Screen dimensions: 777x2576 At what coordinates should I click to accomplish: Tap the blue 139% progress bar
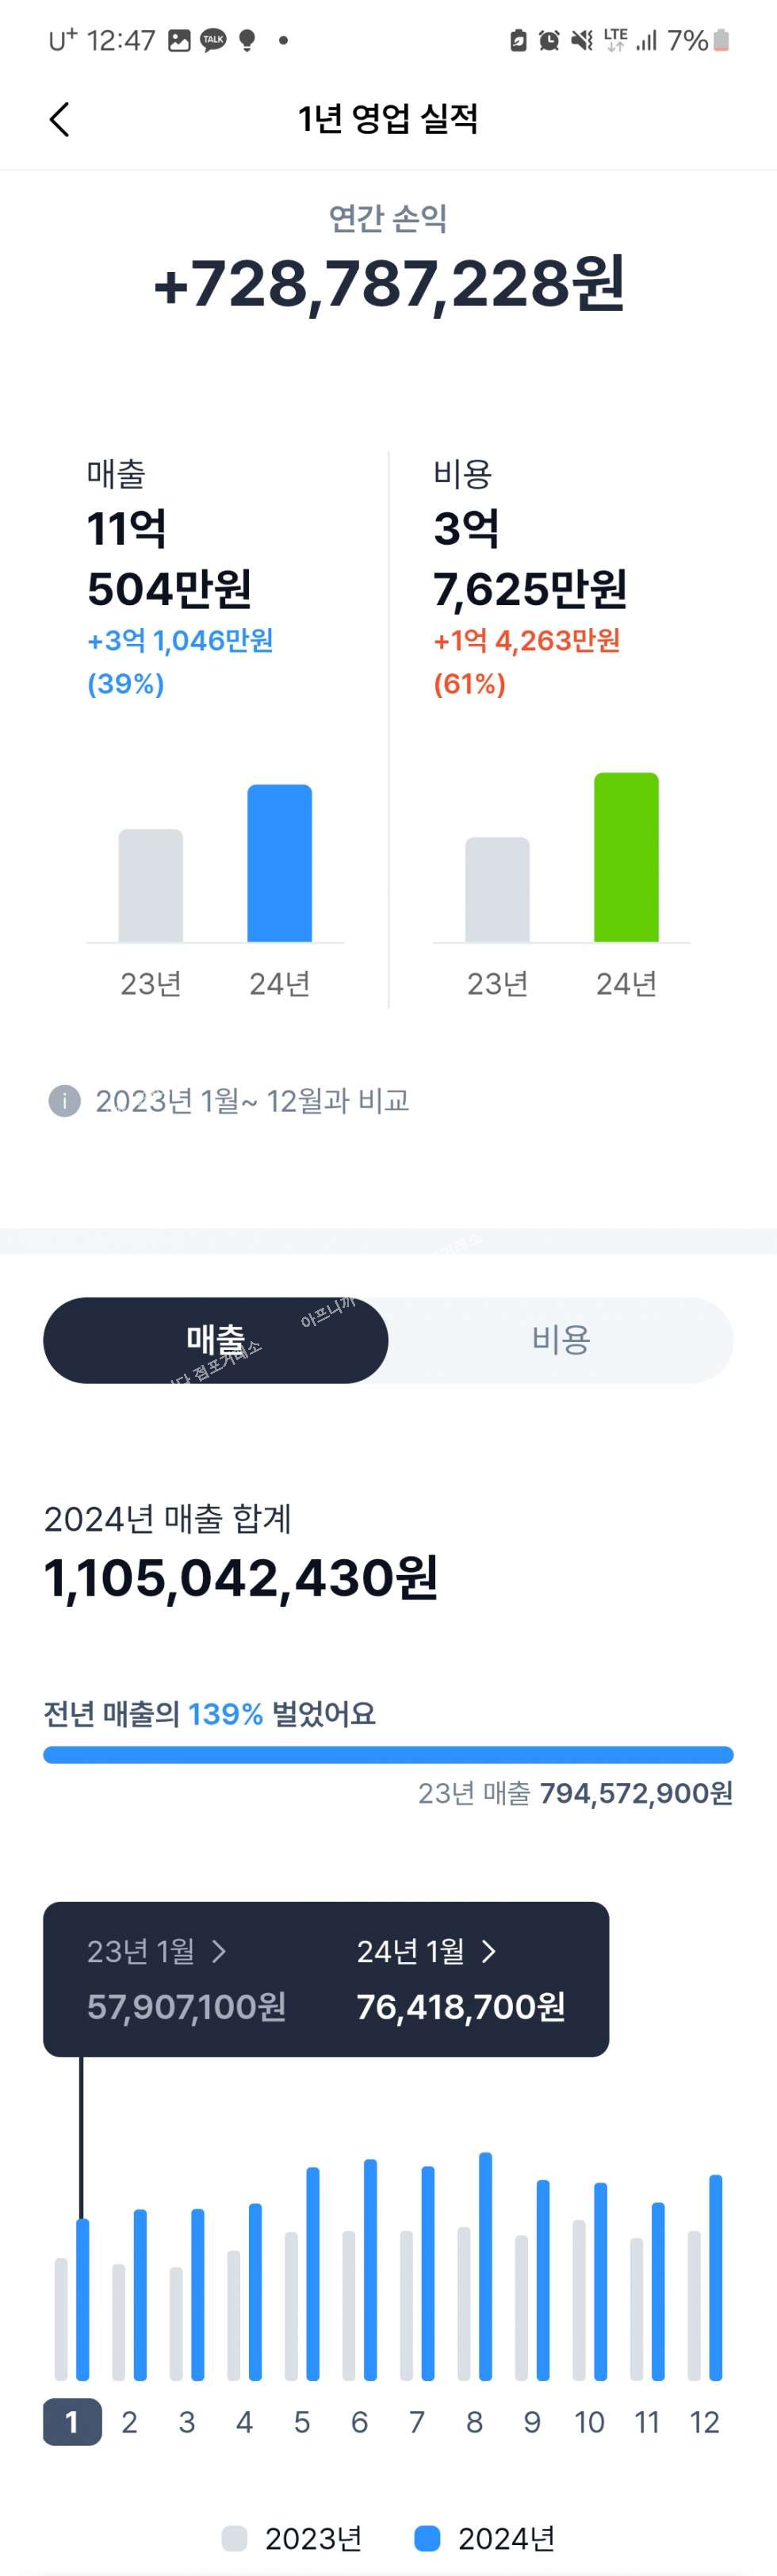[x=388, y=1755]
